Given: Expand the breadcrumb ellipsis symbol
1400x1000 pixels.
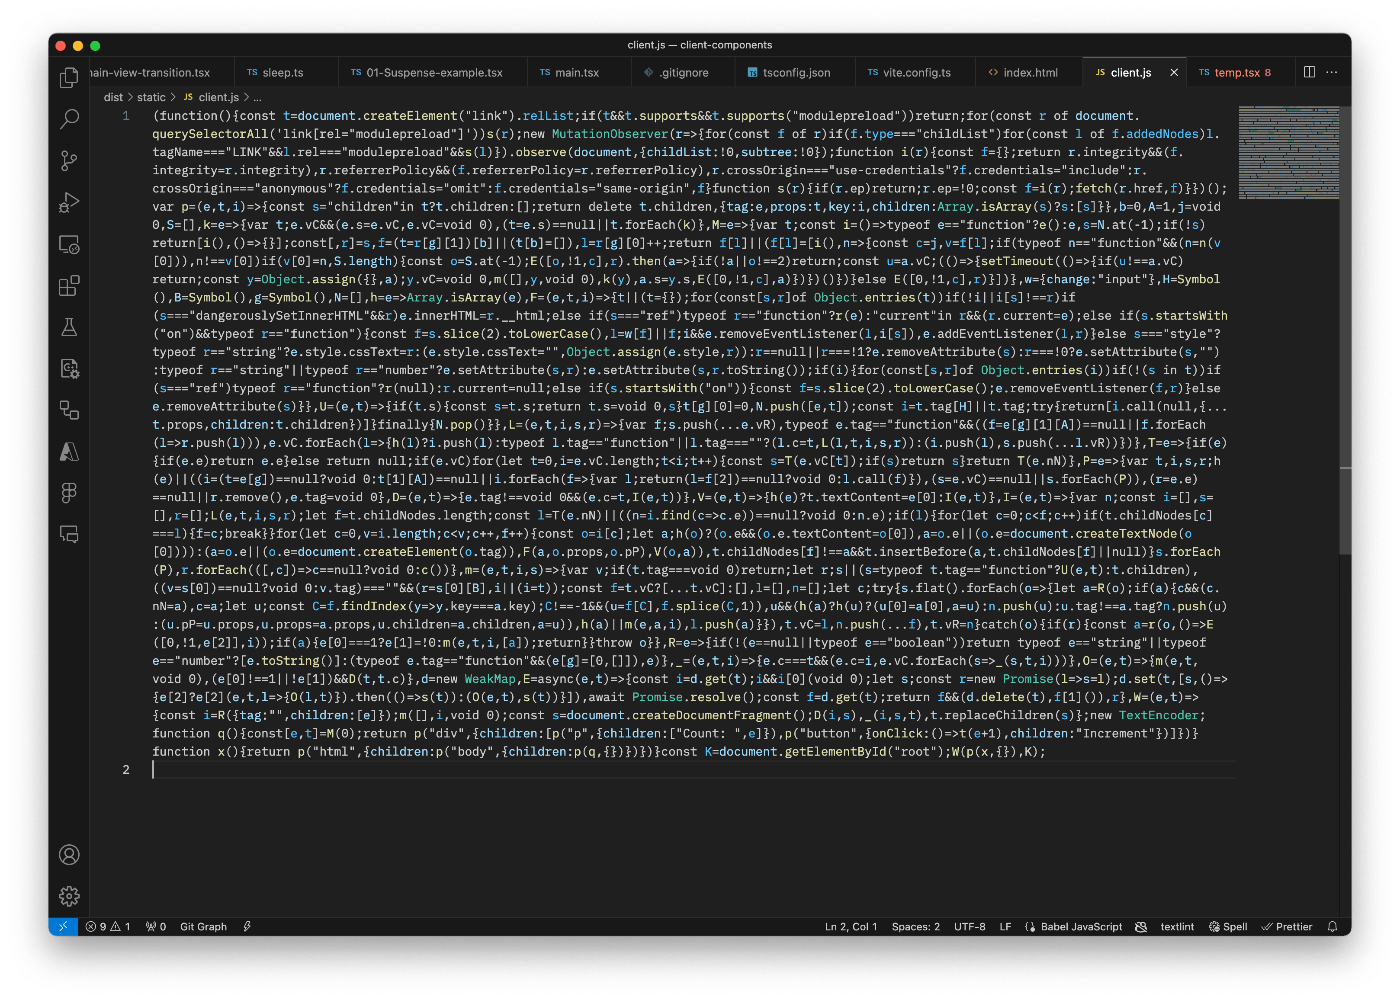Looking at the screenshot, I should coord(258,97).
